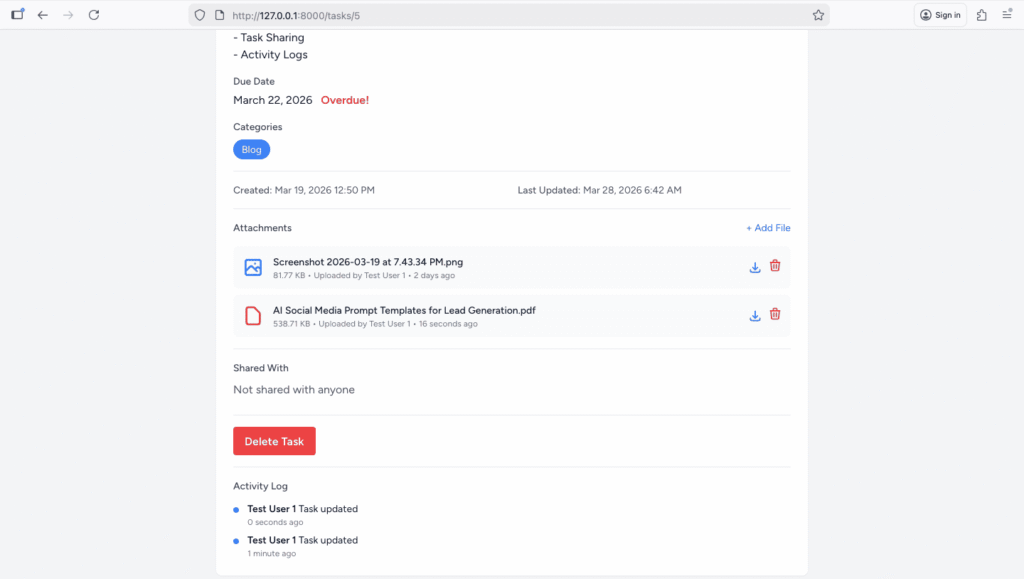Open the browser extensions menu

tap(981, 15)
